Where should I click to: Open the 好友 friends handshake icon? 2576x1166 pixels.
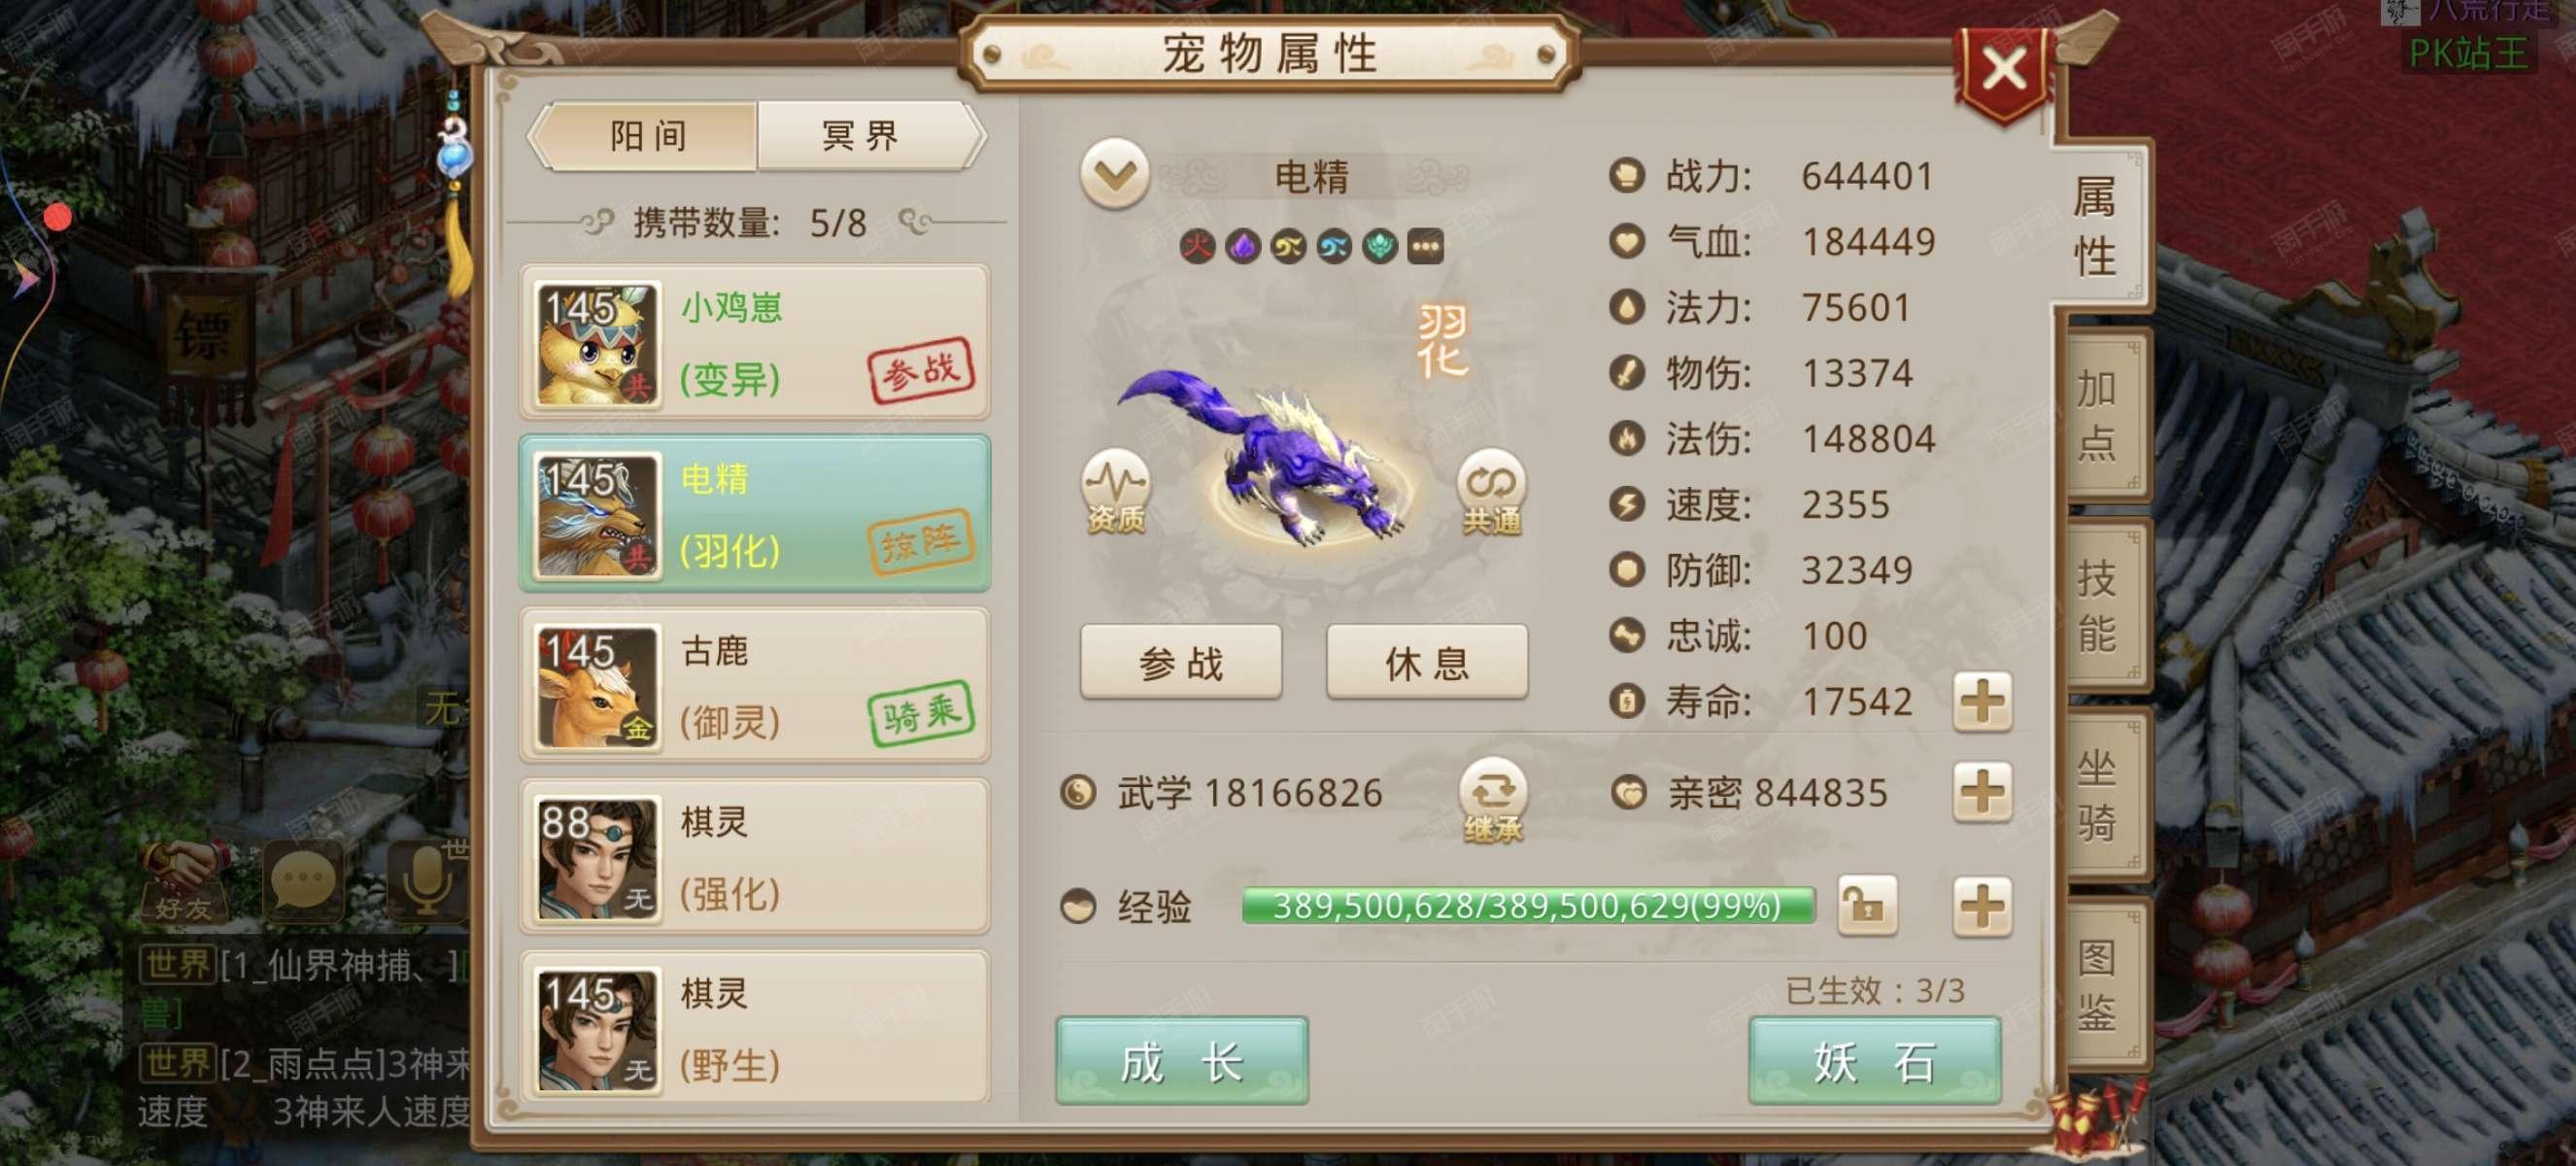pyautogui.click(x=183, y=882)
